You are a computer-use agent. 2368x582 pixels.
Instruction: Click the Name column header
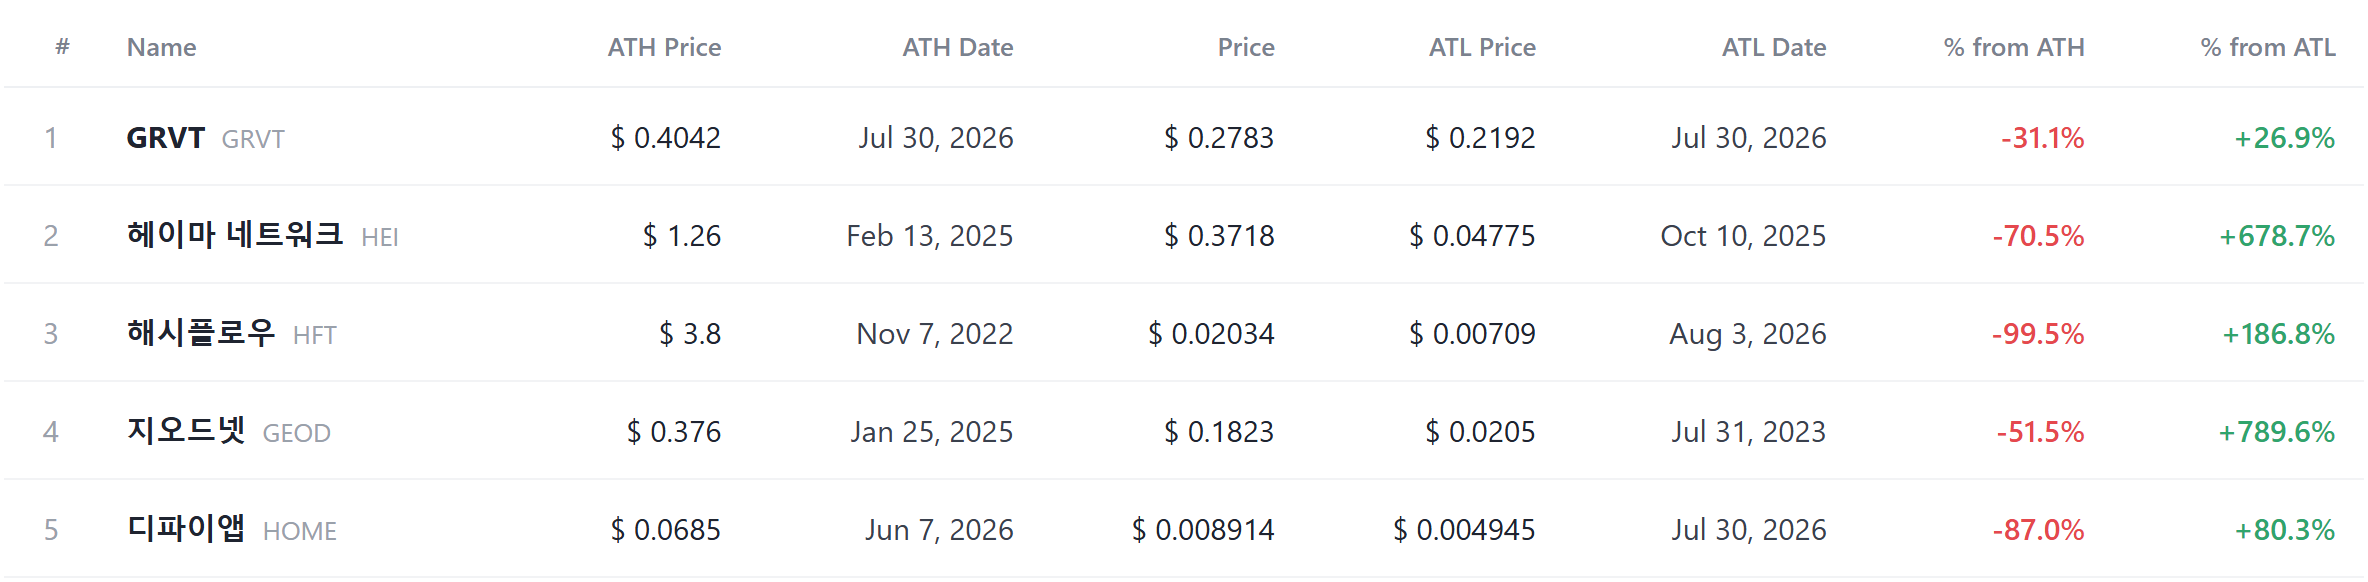[161, 47]
